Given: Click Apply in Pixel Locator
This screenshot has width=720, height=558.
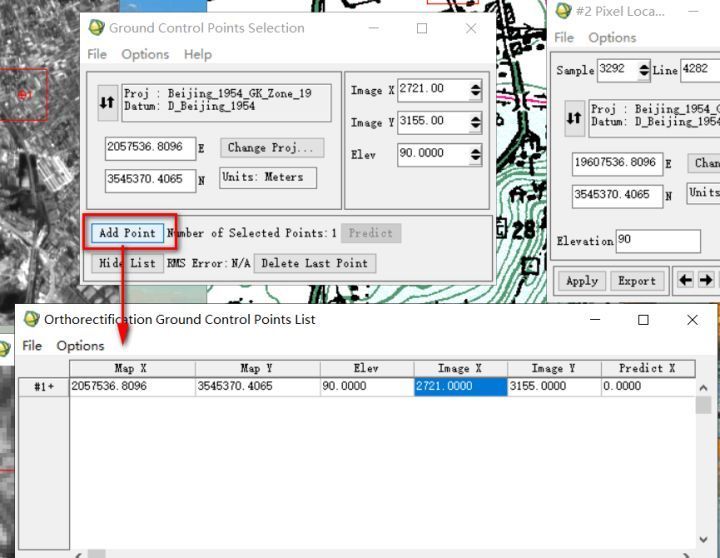Looking at the screenshot, I should pyautogui.click(x=582, y=281).
